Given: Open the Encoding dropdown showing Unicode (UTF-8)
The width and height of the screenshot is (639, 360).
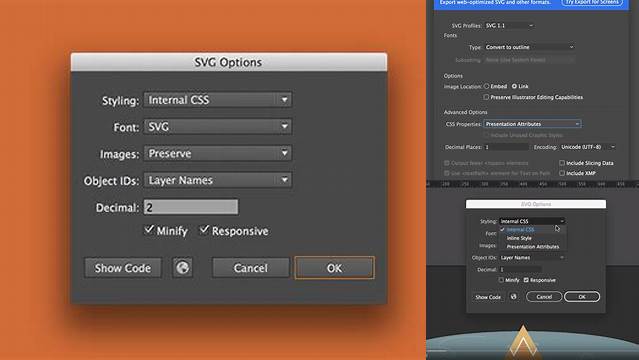Looking at the screenshot, I should point(587,147).
